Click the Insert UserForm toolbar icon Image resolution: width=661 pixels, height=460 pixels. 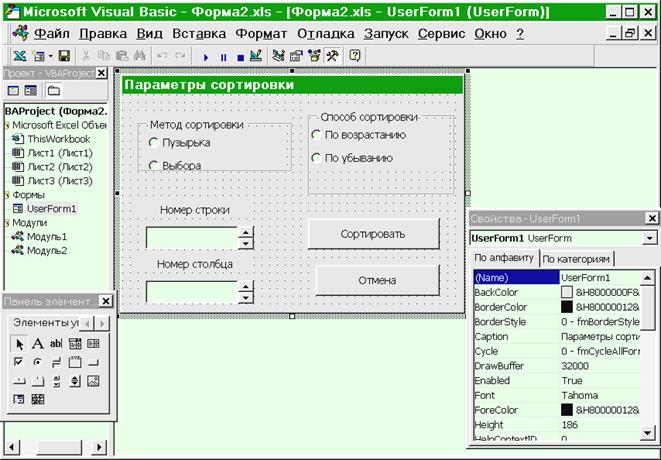39,56
